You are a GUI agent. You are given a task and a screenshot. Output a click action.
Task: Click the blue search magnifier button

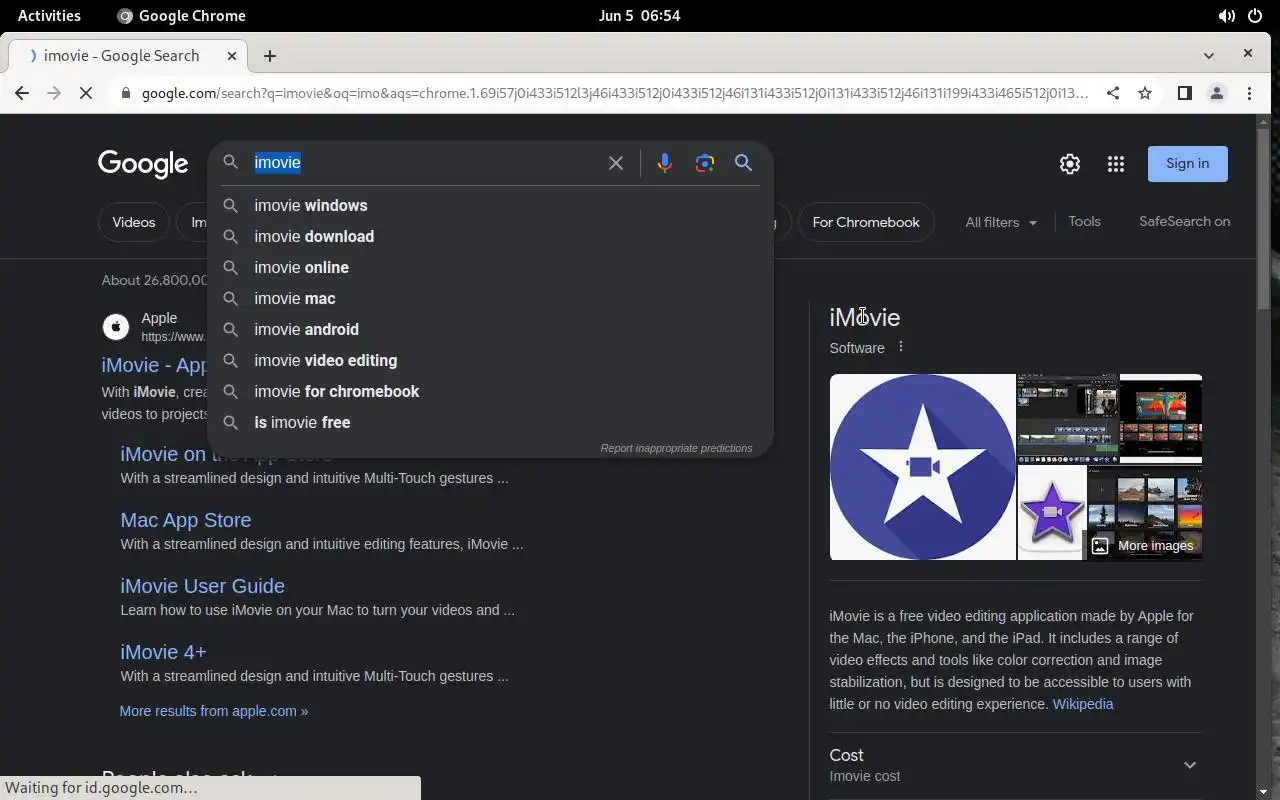743,163
